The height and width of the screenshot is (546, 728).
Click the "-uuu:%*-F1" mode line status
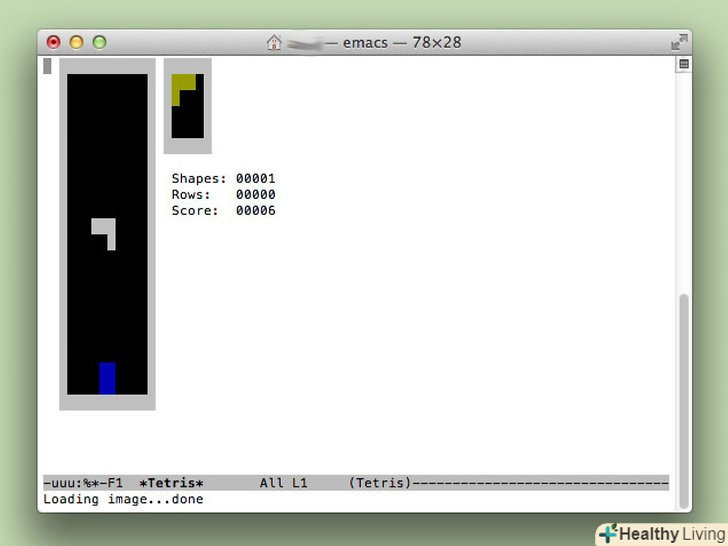click(x=83, y=483)
